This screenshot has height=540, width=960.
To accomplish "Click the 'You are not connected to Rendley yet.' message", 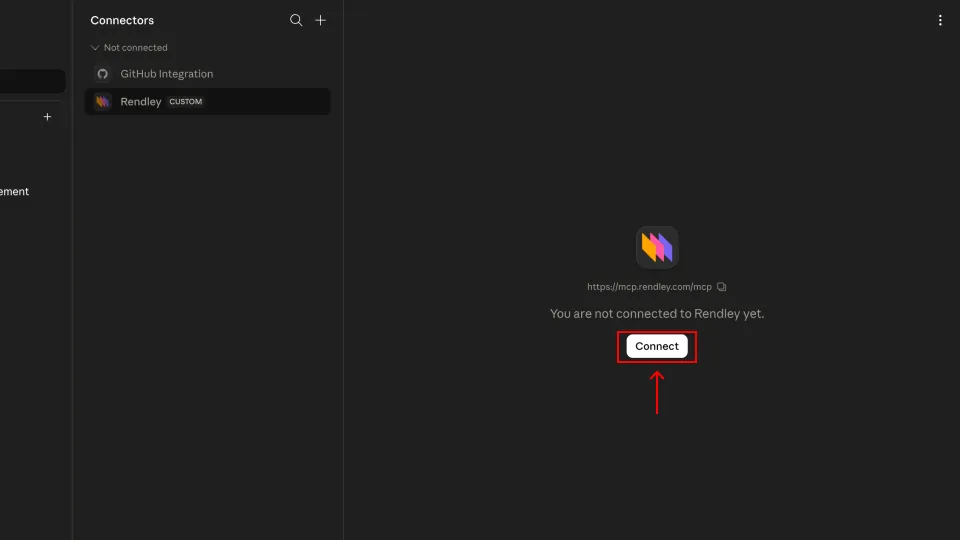I will point(657,313).
